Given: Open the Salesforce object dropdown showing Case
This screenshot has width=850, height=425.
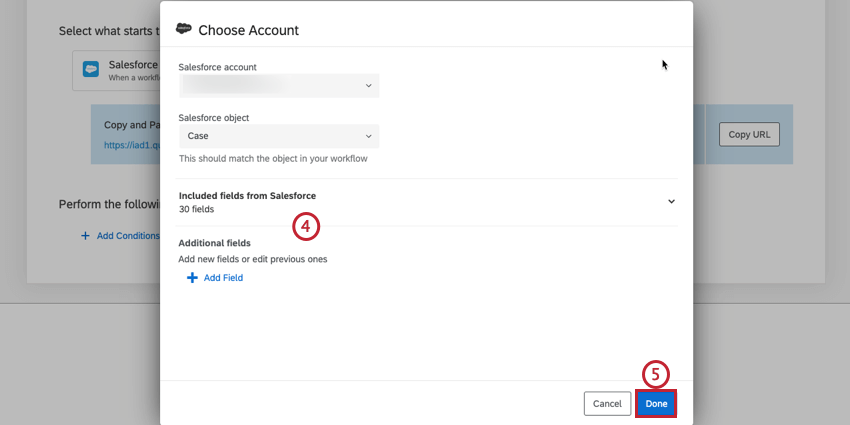Looking at the screenshot, I should [x=278, y=136].
